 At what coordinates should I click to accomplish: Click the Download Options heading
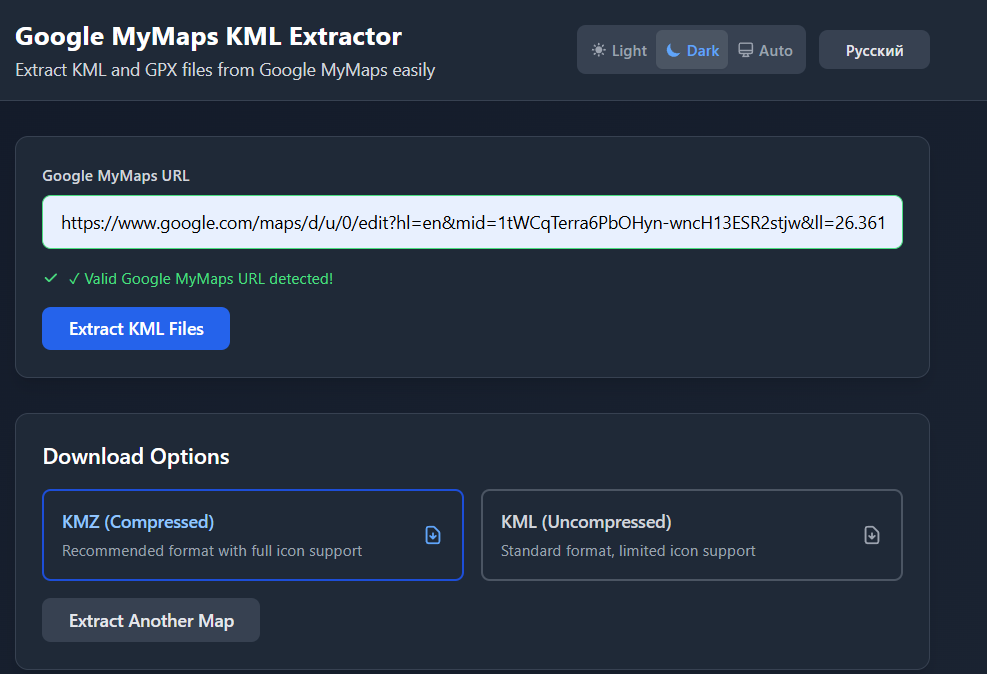[136, 456]
